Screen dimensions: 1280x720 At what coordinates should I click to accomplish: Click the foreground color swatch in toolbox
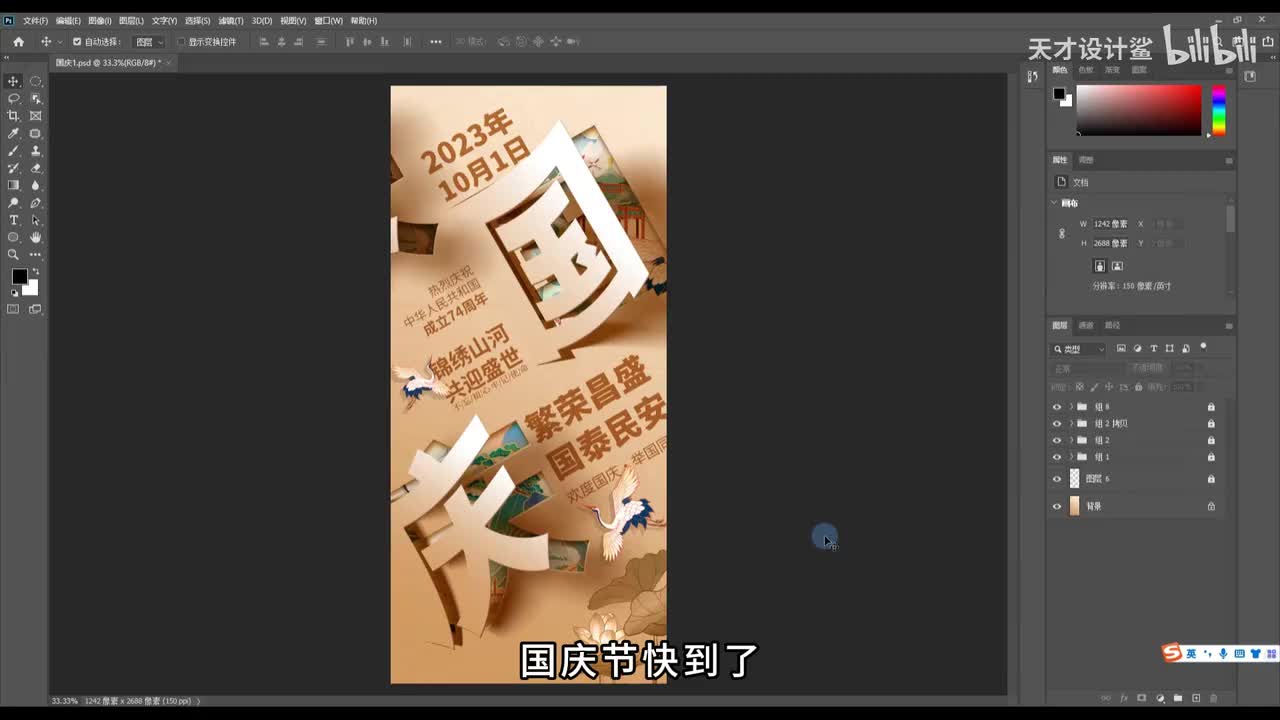[19, 277]
